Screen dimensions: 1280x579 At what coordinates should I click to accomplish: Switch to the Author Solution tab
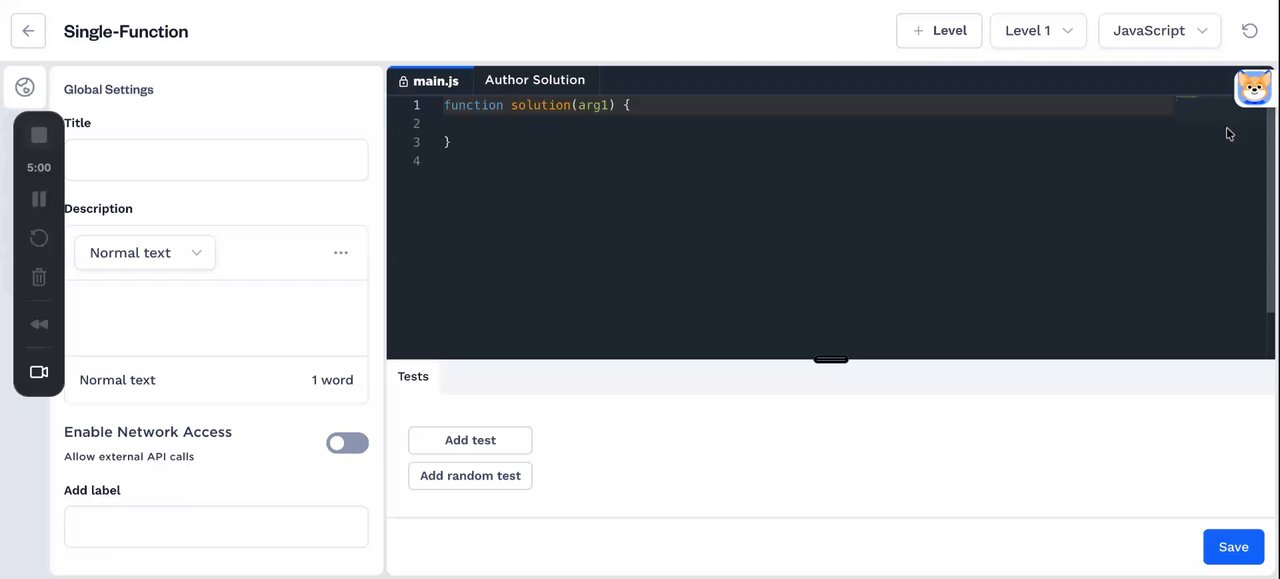pyautogui.click(x=535, y=80)
